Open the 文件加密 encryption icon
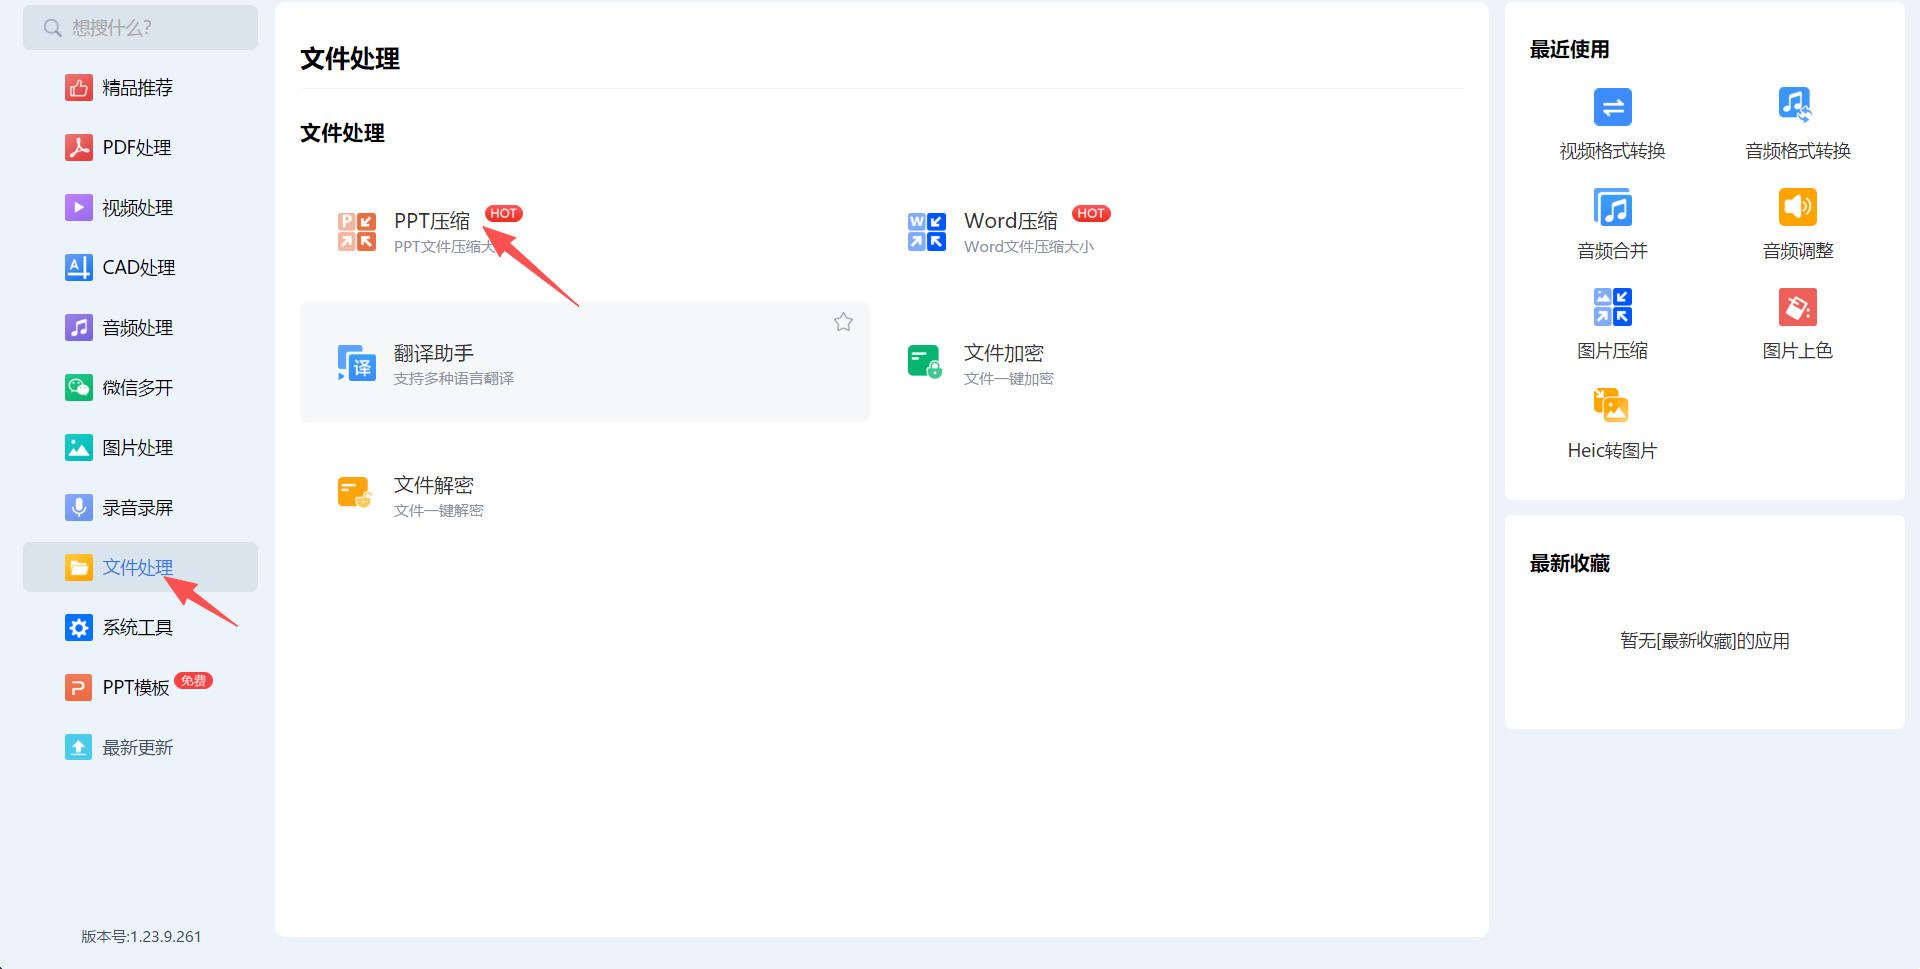 click(x=926, y=362)
